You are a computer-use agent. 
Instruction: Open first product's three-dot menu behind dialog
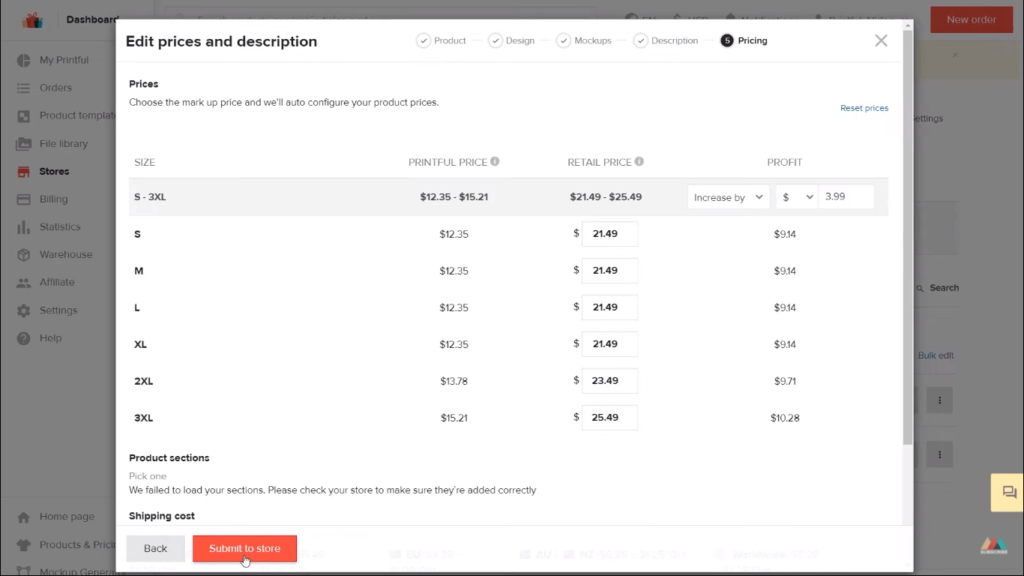point(940,400)
